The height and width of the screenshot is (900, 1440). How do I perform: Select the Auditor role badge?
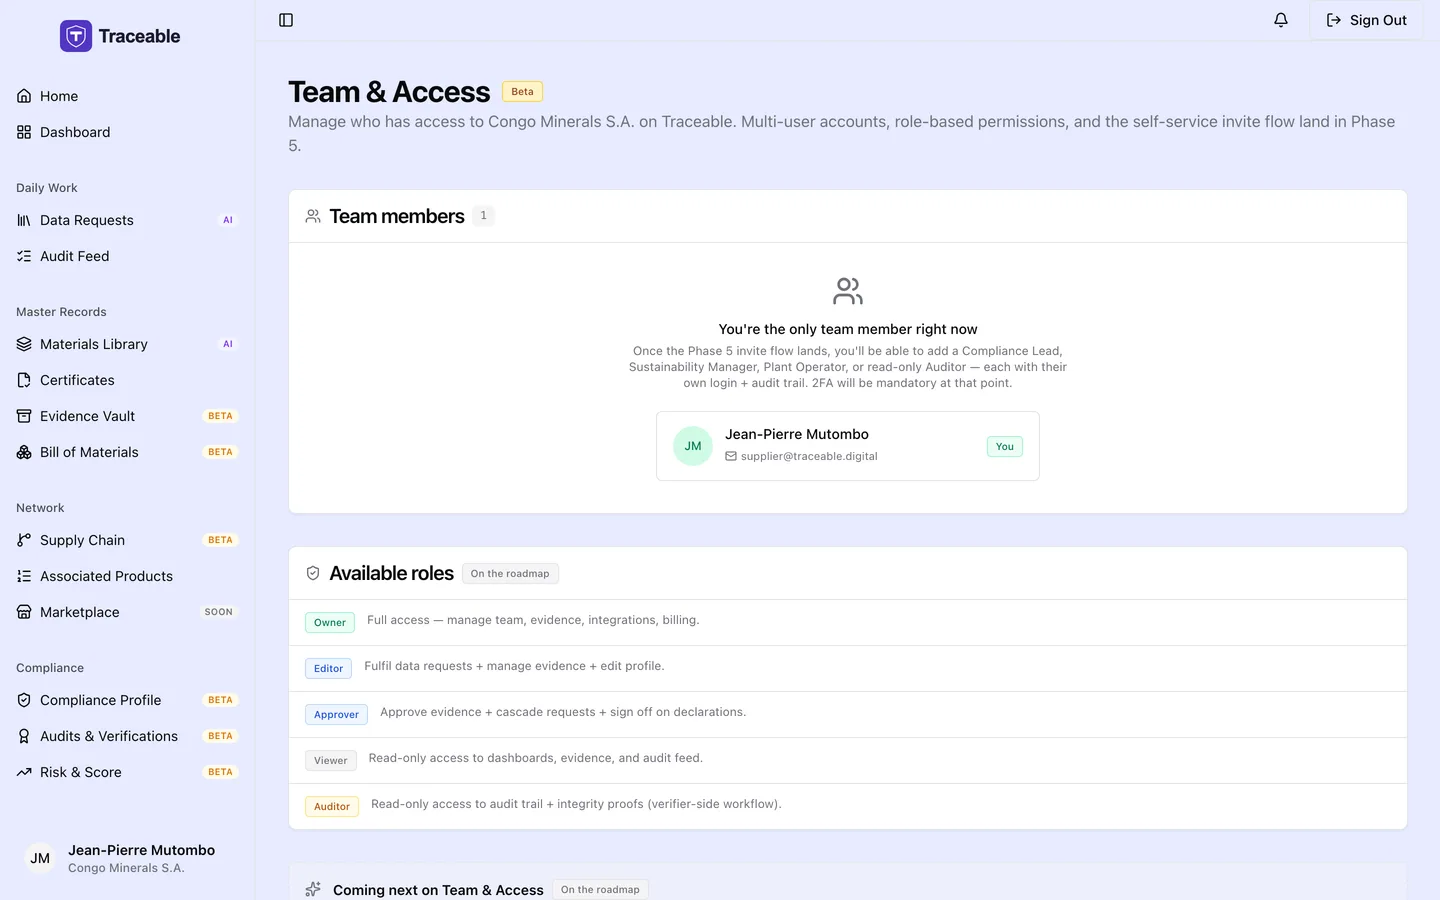point(332,806)
